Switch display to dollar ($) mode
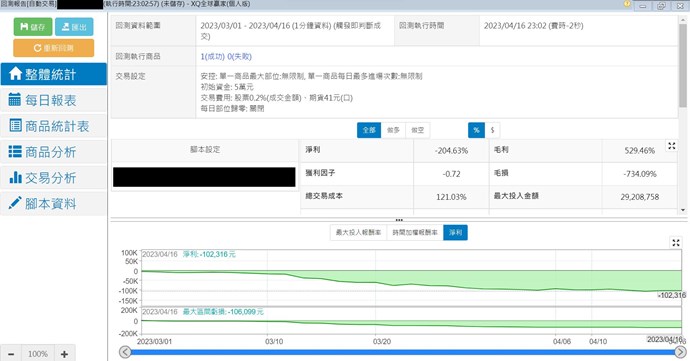Screen dimensions: 690x361 pos(492,130)
